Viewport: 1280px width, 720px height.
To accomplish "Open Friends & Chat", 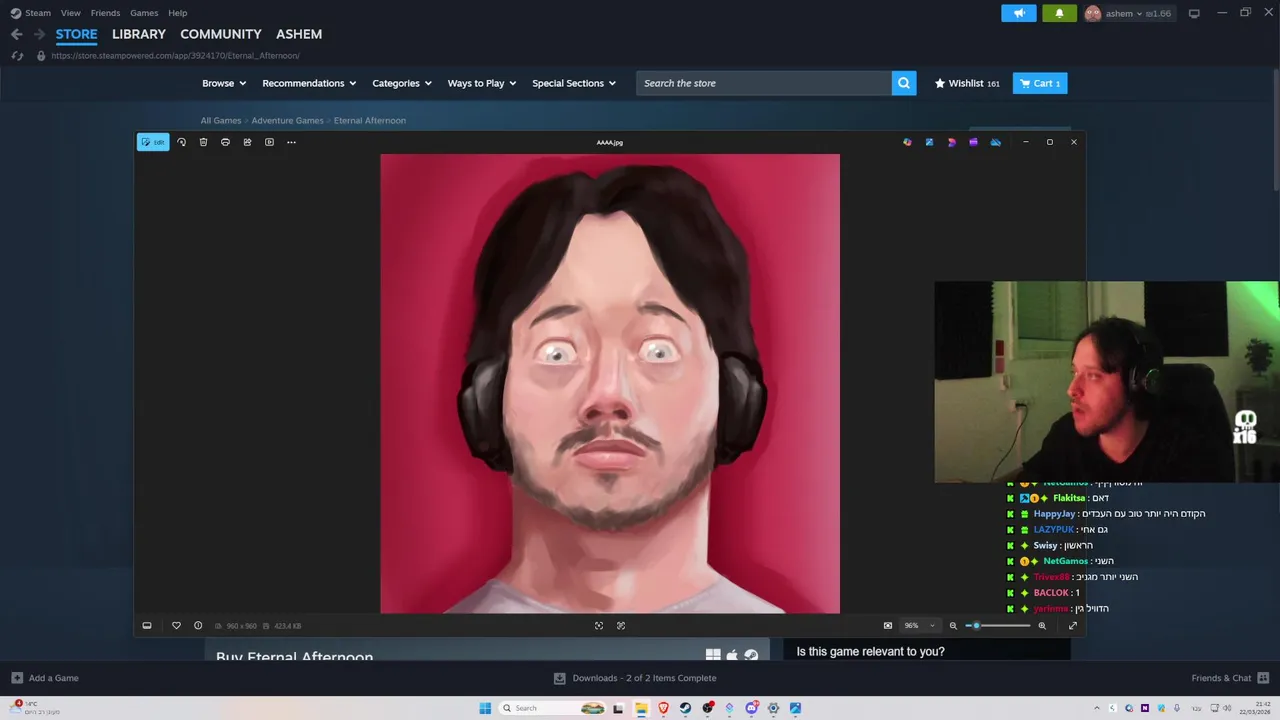I will tap(1230, 678).
